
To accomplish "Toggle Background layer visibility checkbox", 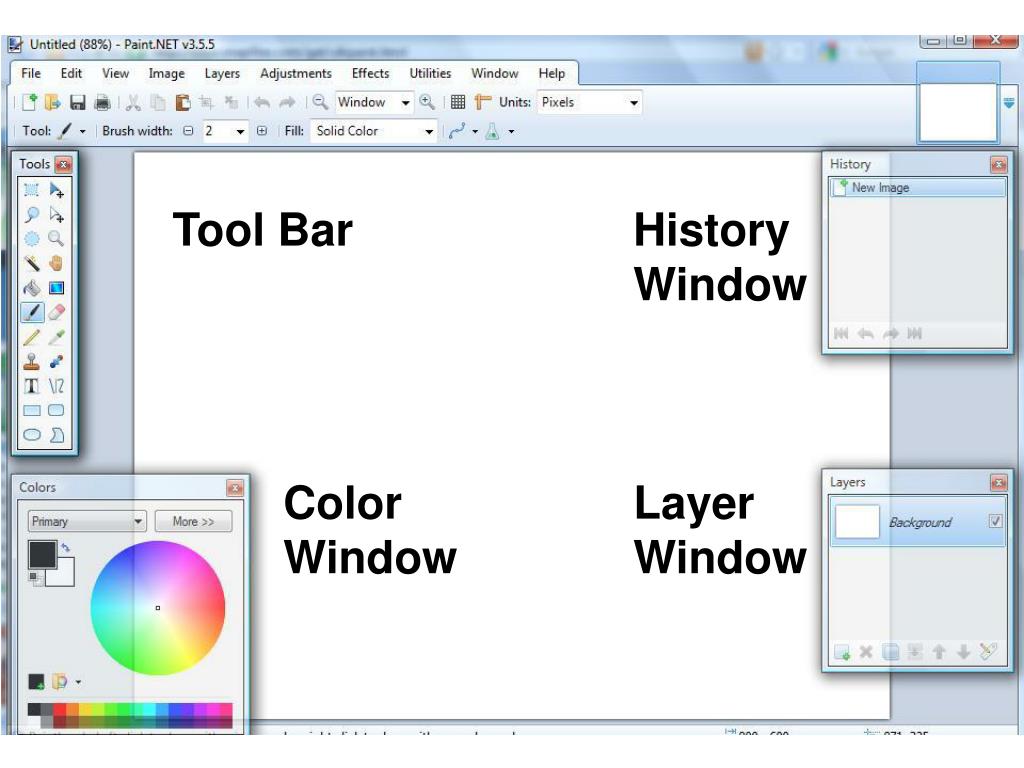I will click(x=995, y=521).
